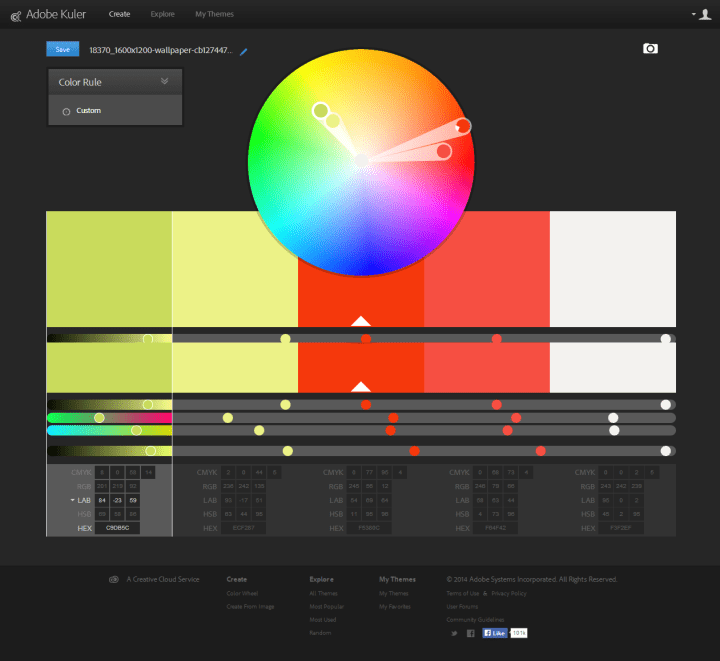This screenshot has height=661, width=720.
Task: Open the Explore tab
Action: pyautogui.click(x=163, y=14)
